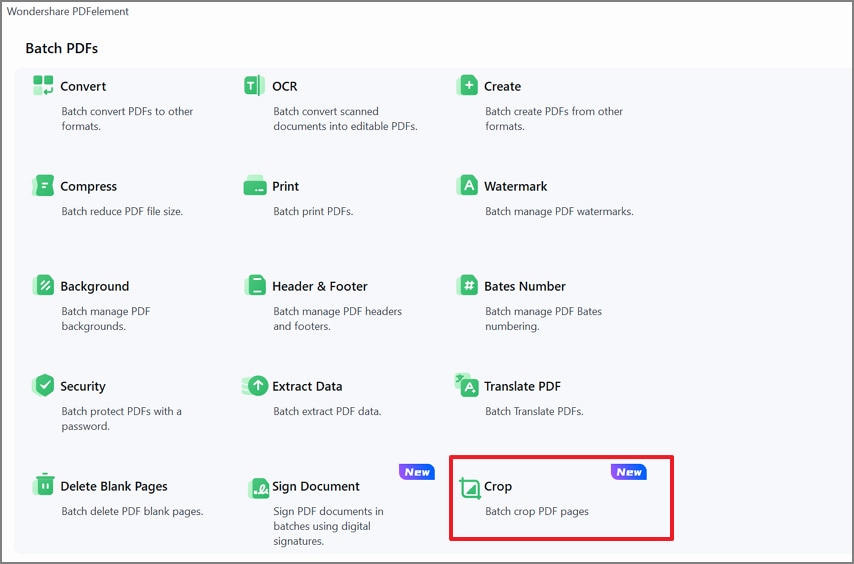Click 'Batch manage PDF headers and footers.' text
Image resolution: width=854 pixels, height=564 pixels.
(338, 318)
